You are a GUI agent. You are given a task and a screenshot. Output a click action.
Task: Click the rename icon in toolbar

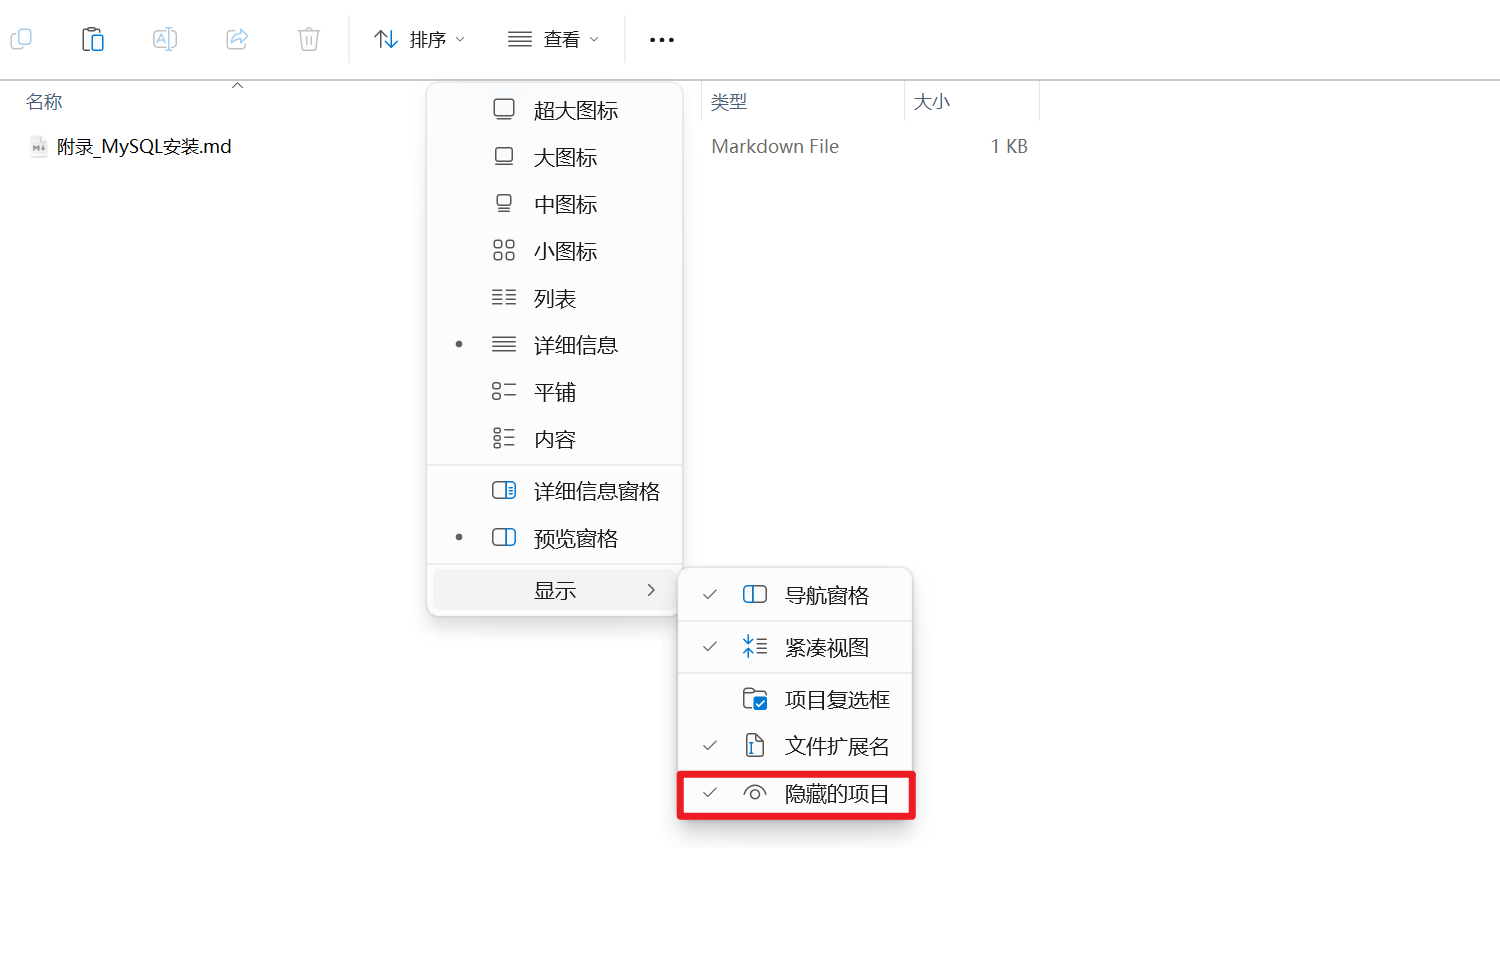(x=165, y=39)
